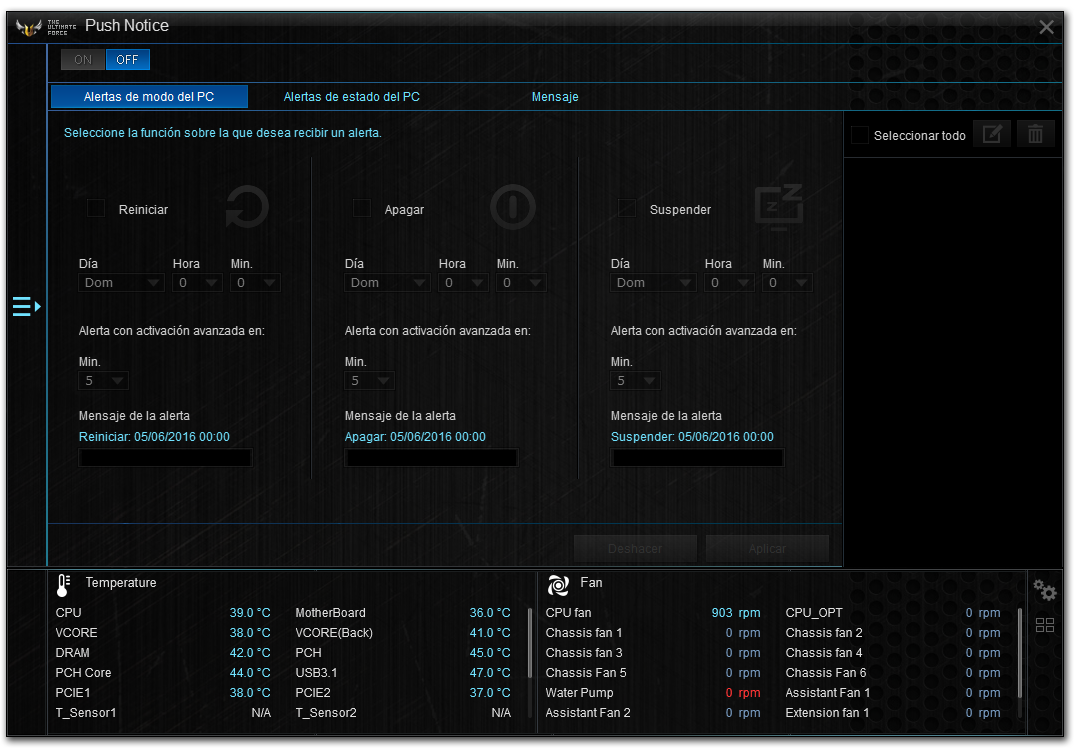The width and height of the screenshot is (1080, 749).
Task: Click the Chassis Fan 5 row
Action: [653, 673]
